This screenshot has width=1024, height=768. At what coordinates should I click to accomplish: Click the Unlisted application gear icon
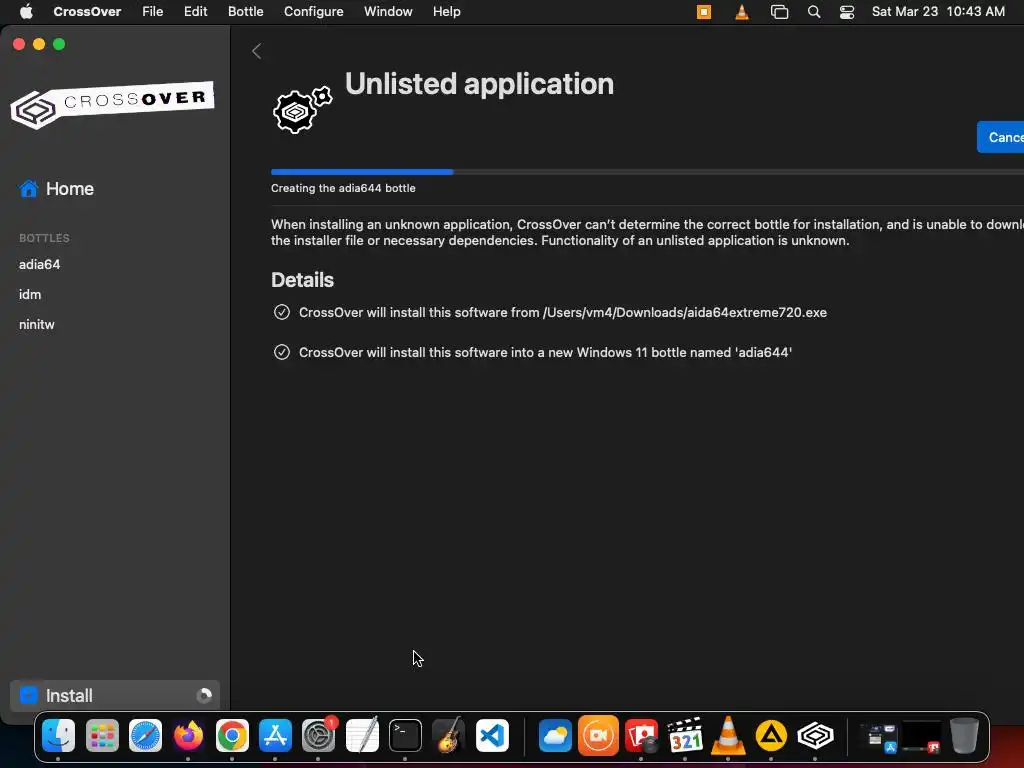[302, 109]
